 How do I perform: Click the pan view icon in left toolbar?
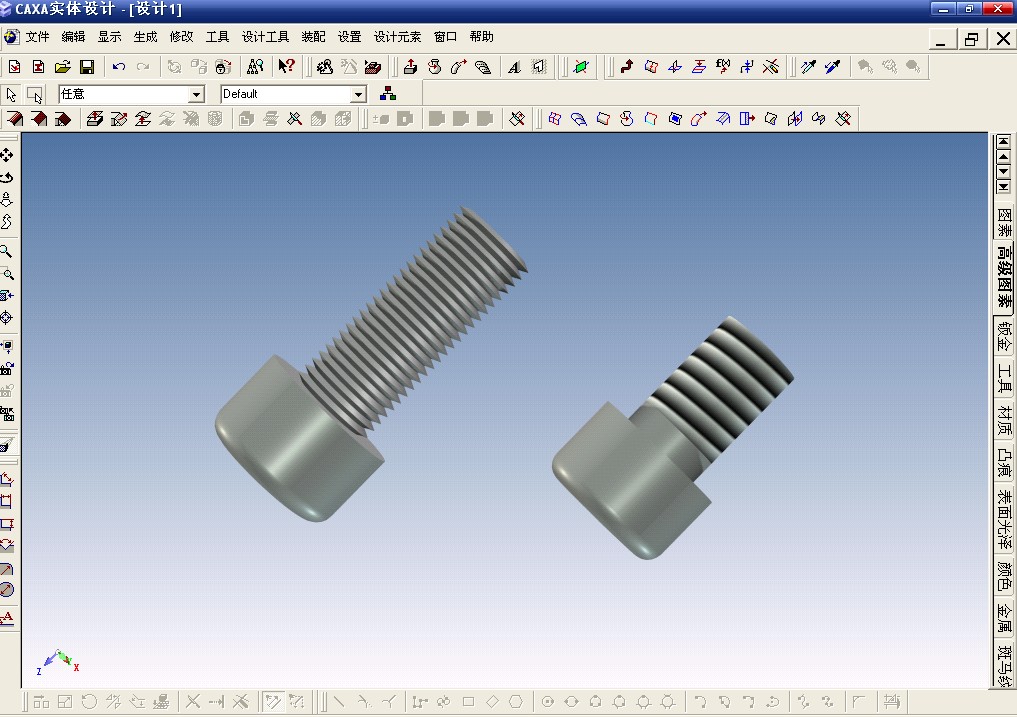pos(6,155)
